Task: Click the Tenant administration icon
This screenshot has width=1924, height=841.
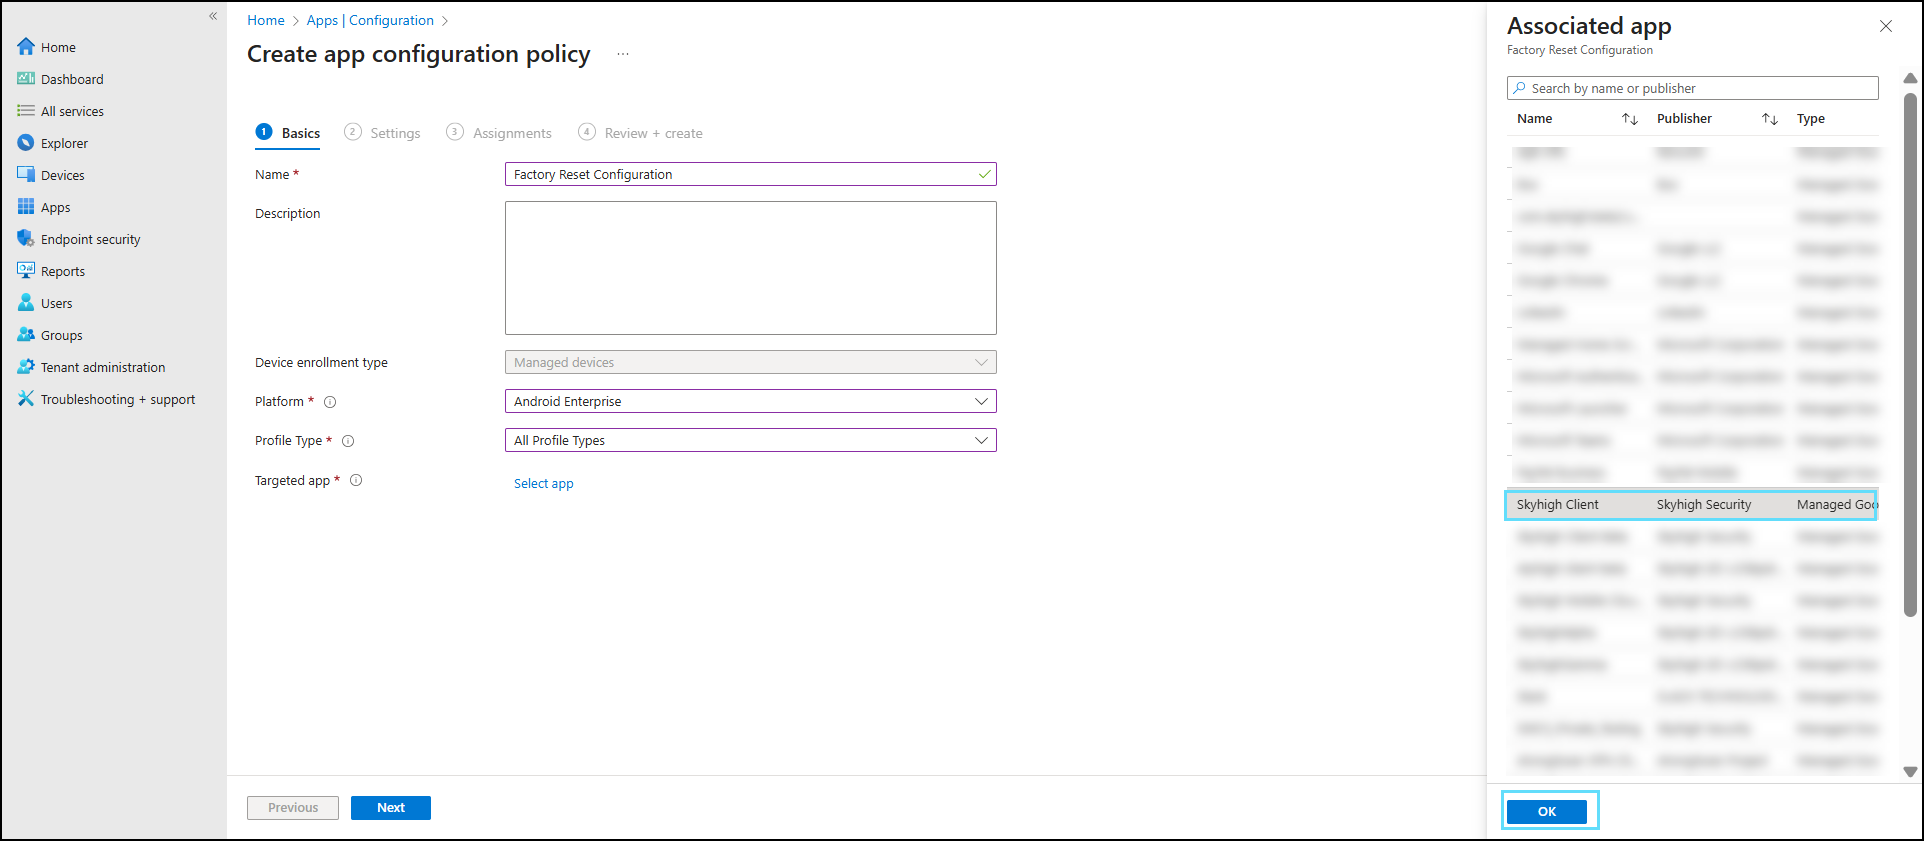Action: [x=26, y=367]
